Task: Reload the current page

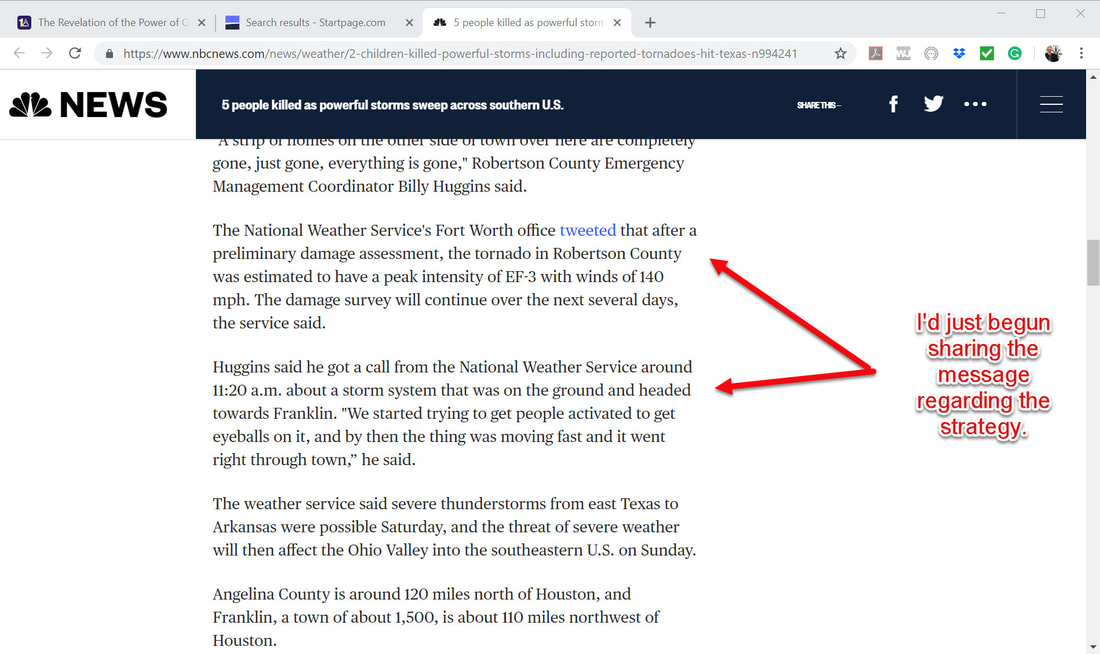Action: pos(75,54)
